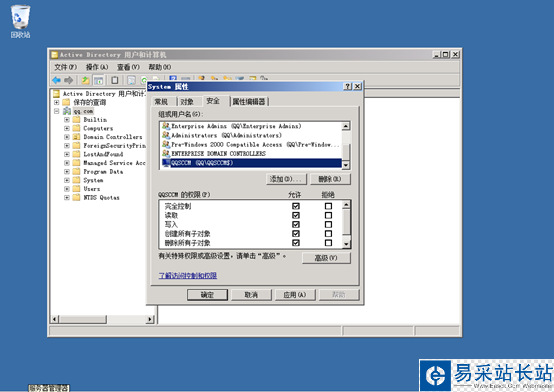Click the ENTERPRISE DOMAIN CONTROLLERS group icon
Screen dimensions: 554x392
pyautogui.click(x=166, y=153)
